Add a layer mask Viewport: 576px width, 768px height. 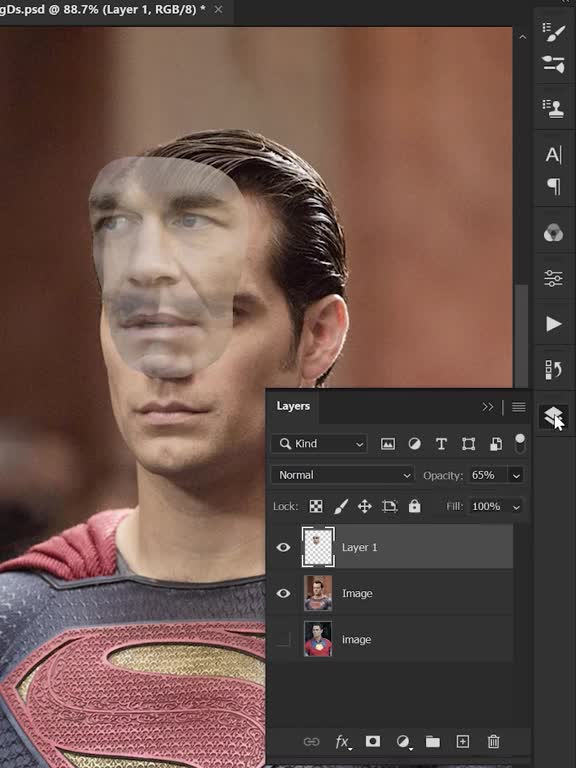point(373,741)
